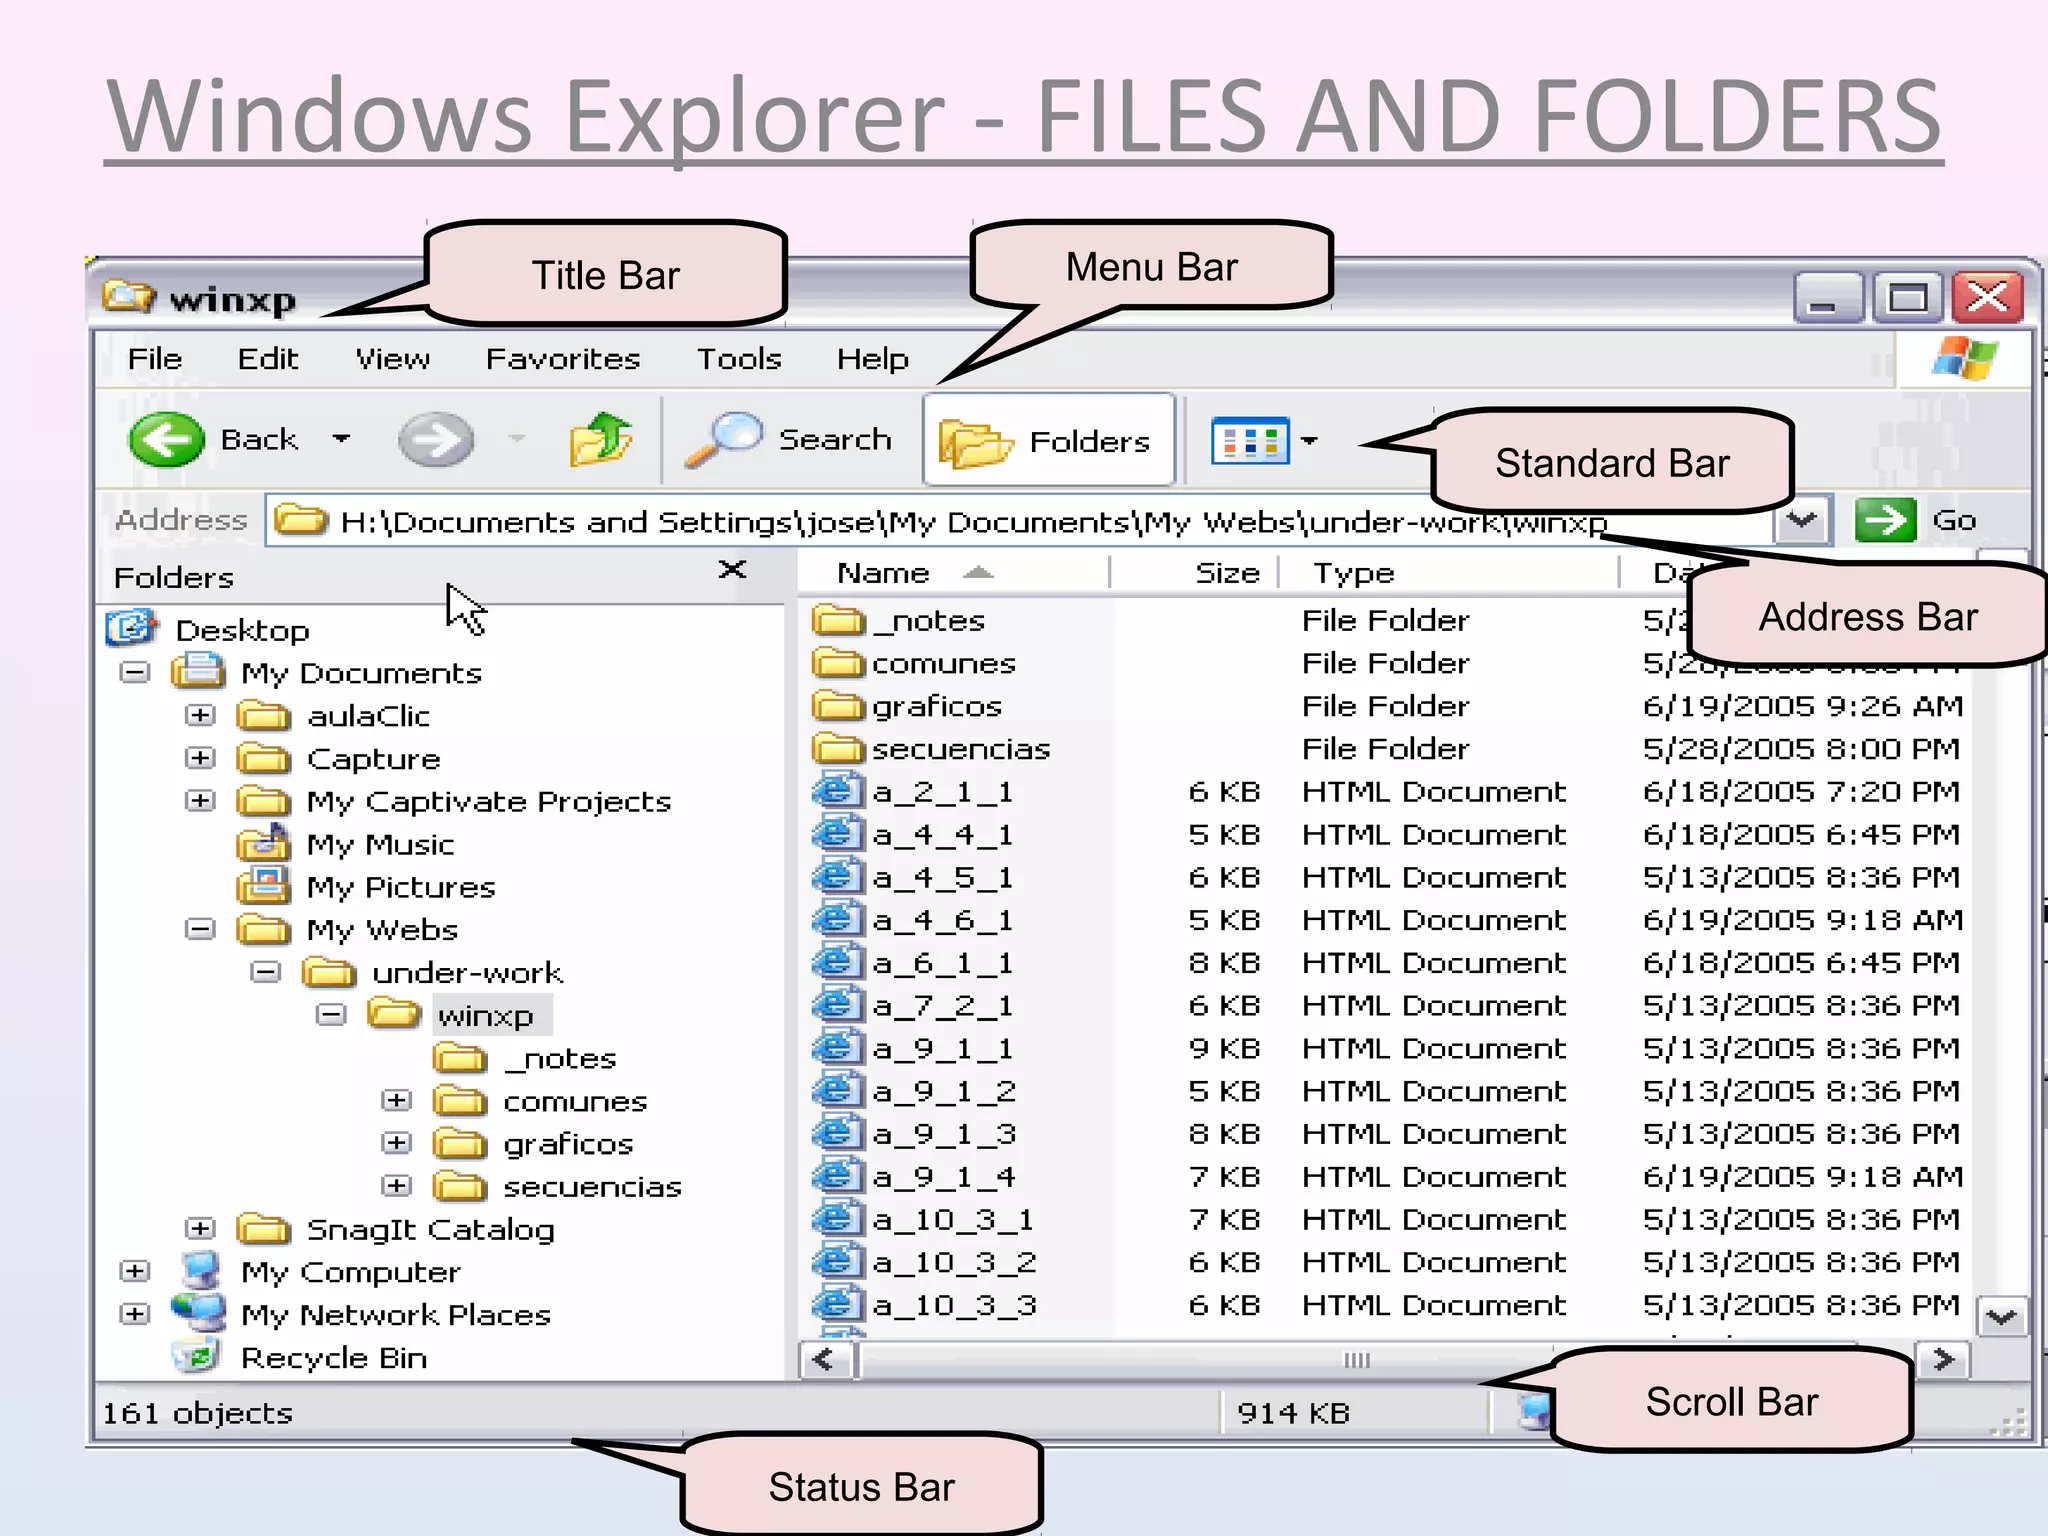The height and width of the screenshot is (1536, 2048).
Task: Open the Tools menu
Action: pyautogui.click(x=739, y=359)
